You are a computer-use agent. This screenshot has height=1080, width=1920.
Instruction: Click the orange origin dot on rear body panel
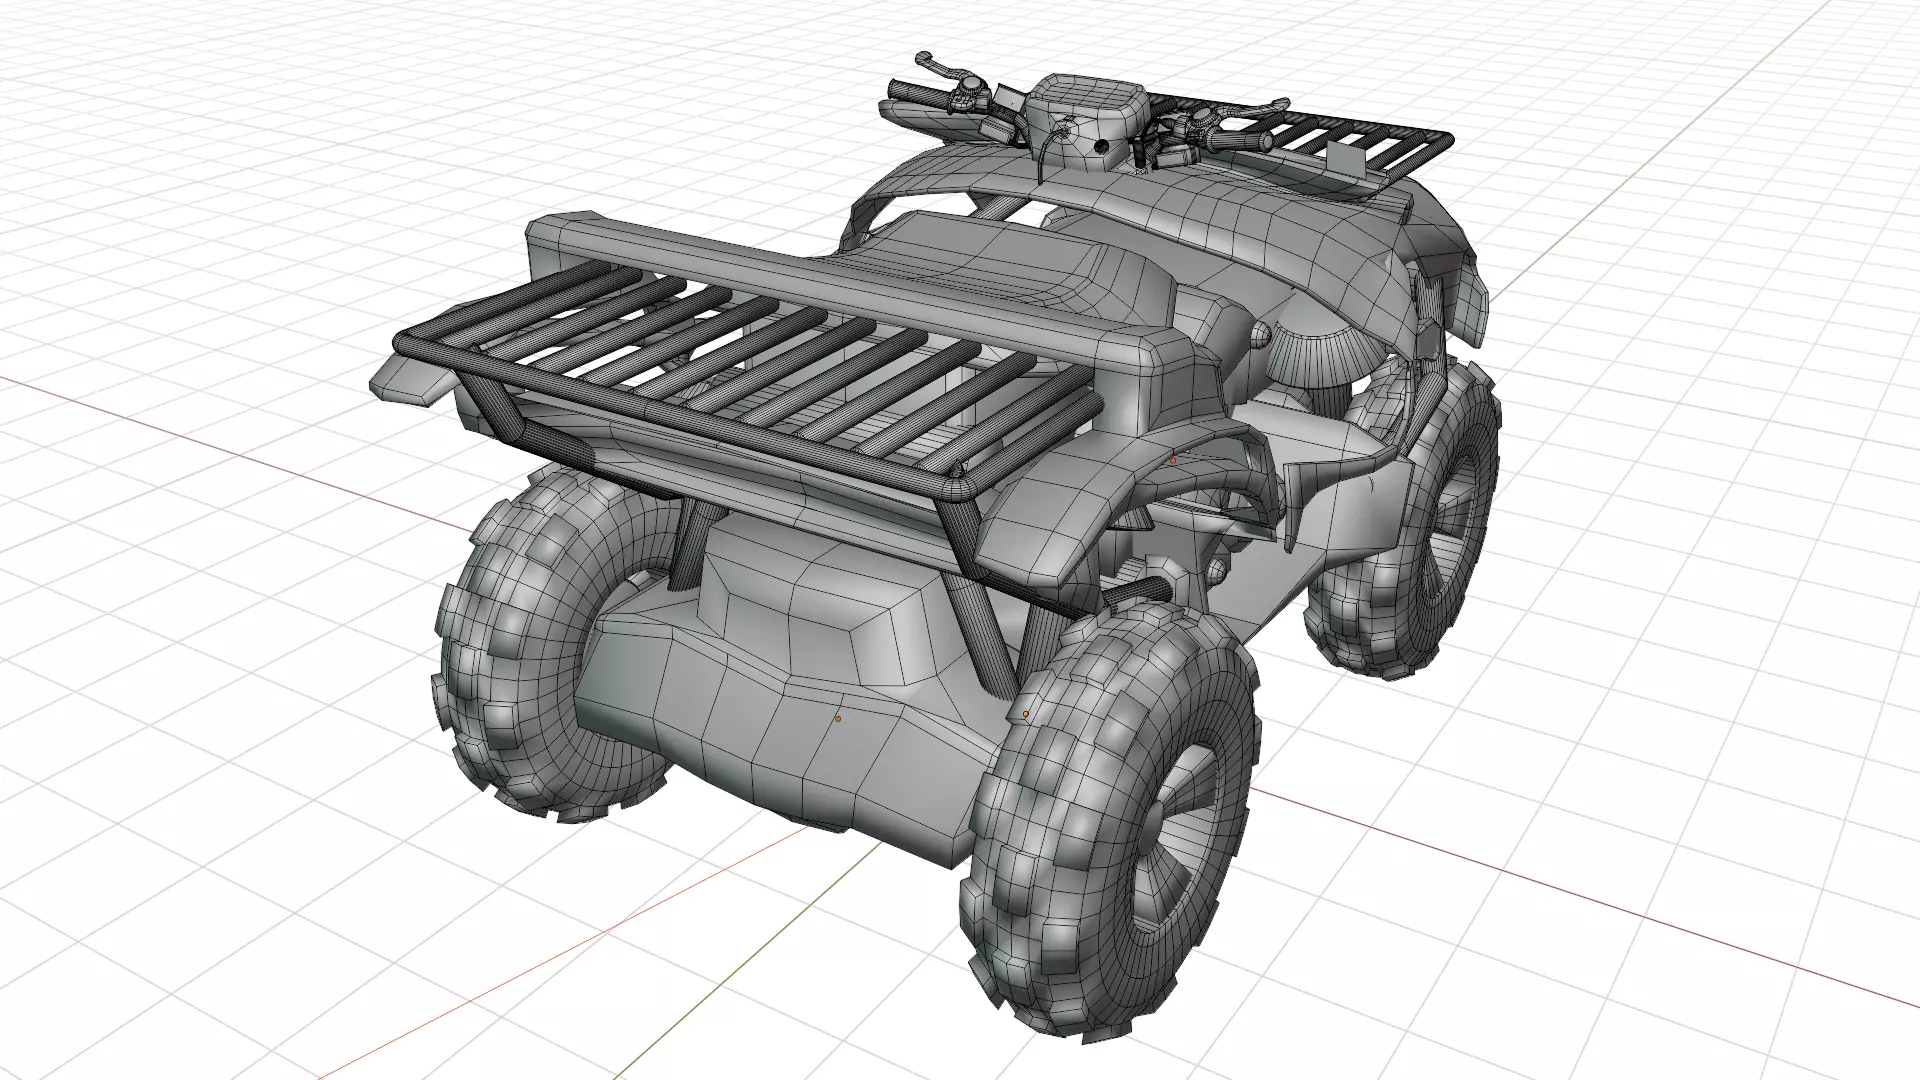(x=838, y=718)
